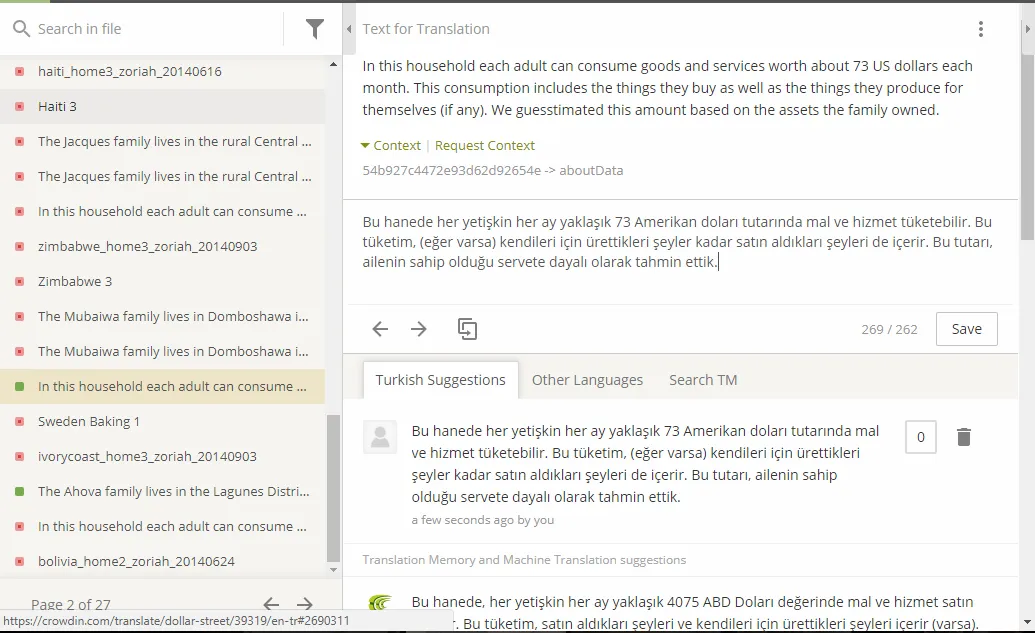Click red status icon beside Haiti 3
Screen dimensions: 1035x633
click(x=20, y=106)
